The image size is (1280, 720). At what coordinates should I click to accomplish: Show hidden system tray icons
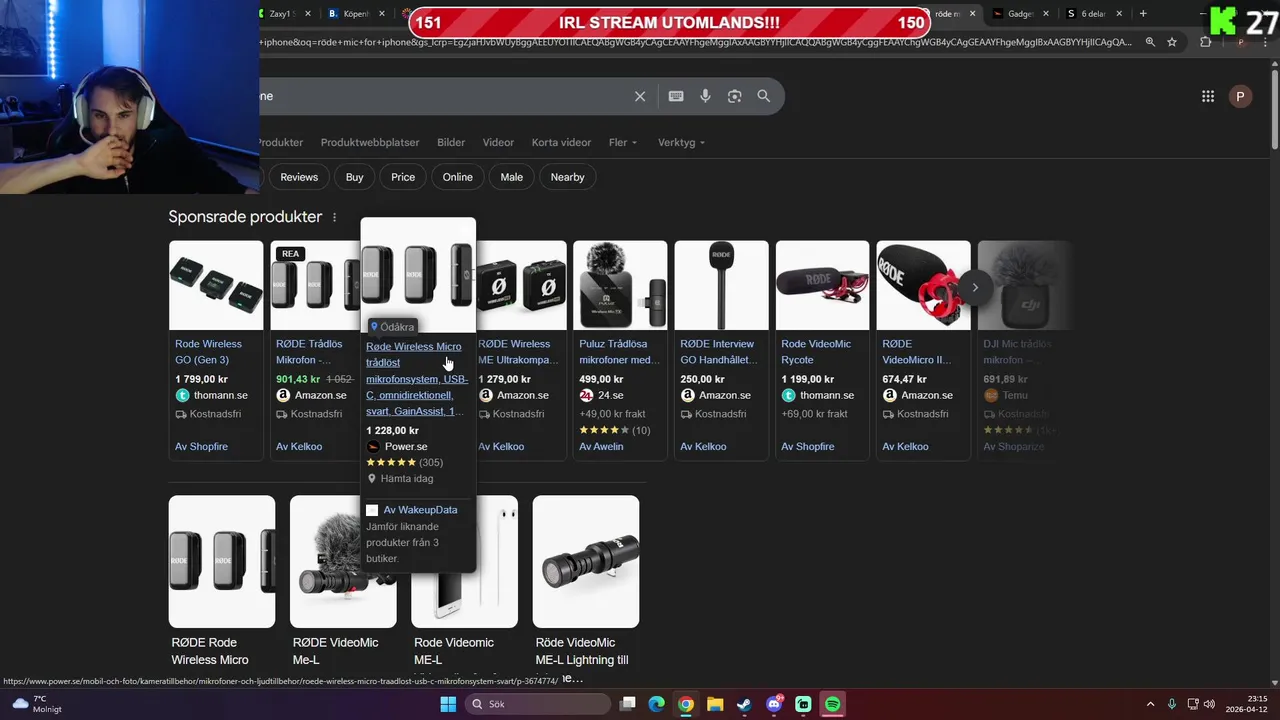coord(1151,704)
